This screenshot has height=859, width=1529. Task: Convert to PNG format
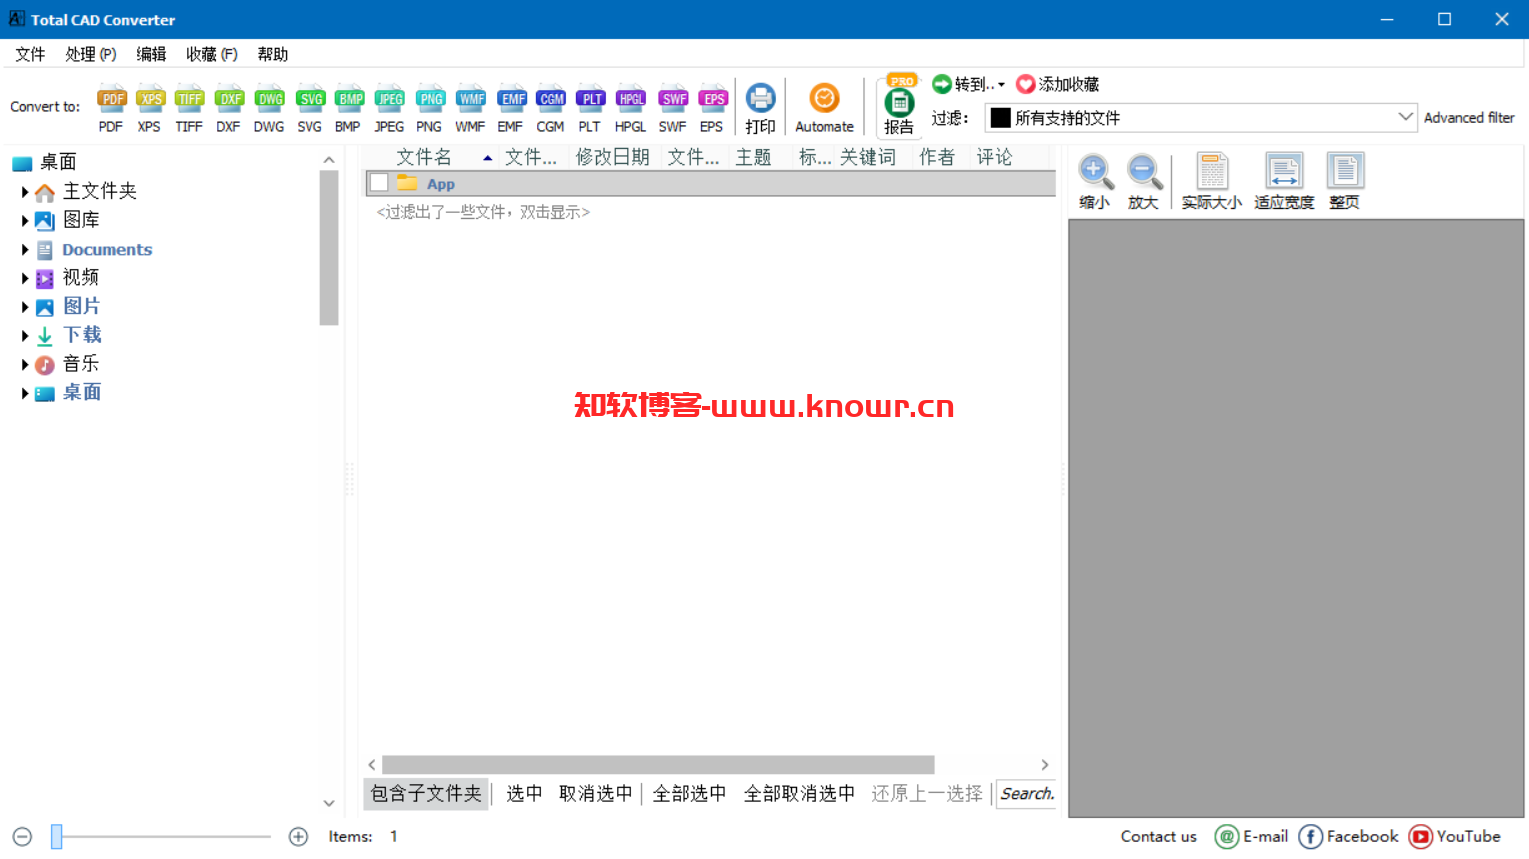click(430, 108)
